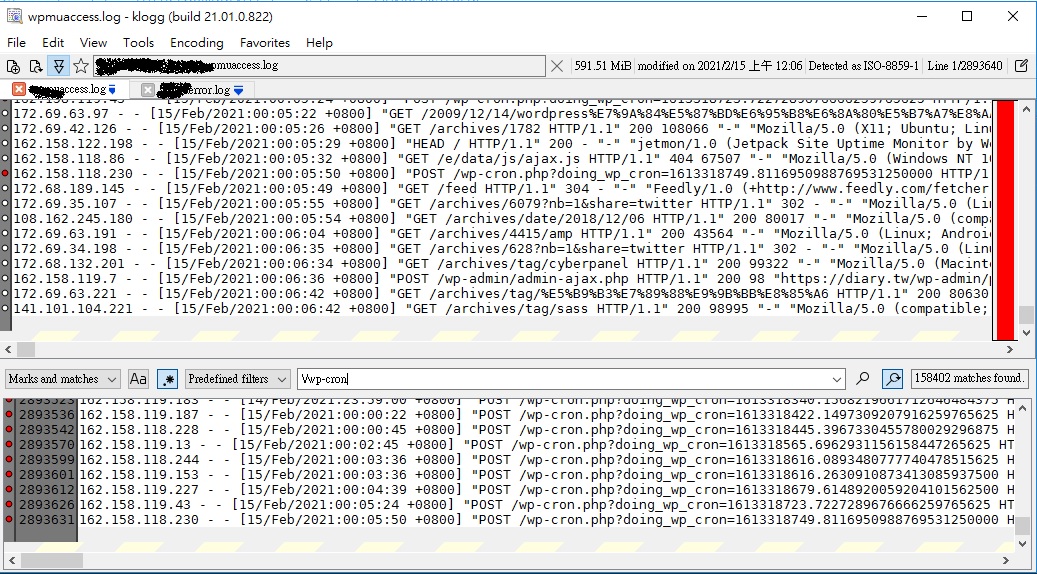The height and width of the screenshot is (574, 1037).
Task: Click the magnifier search button
Action: [x=864, y=379]
